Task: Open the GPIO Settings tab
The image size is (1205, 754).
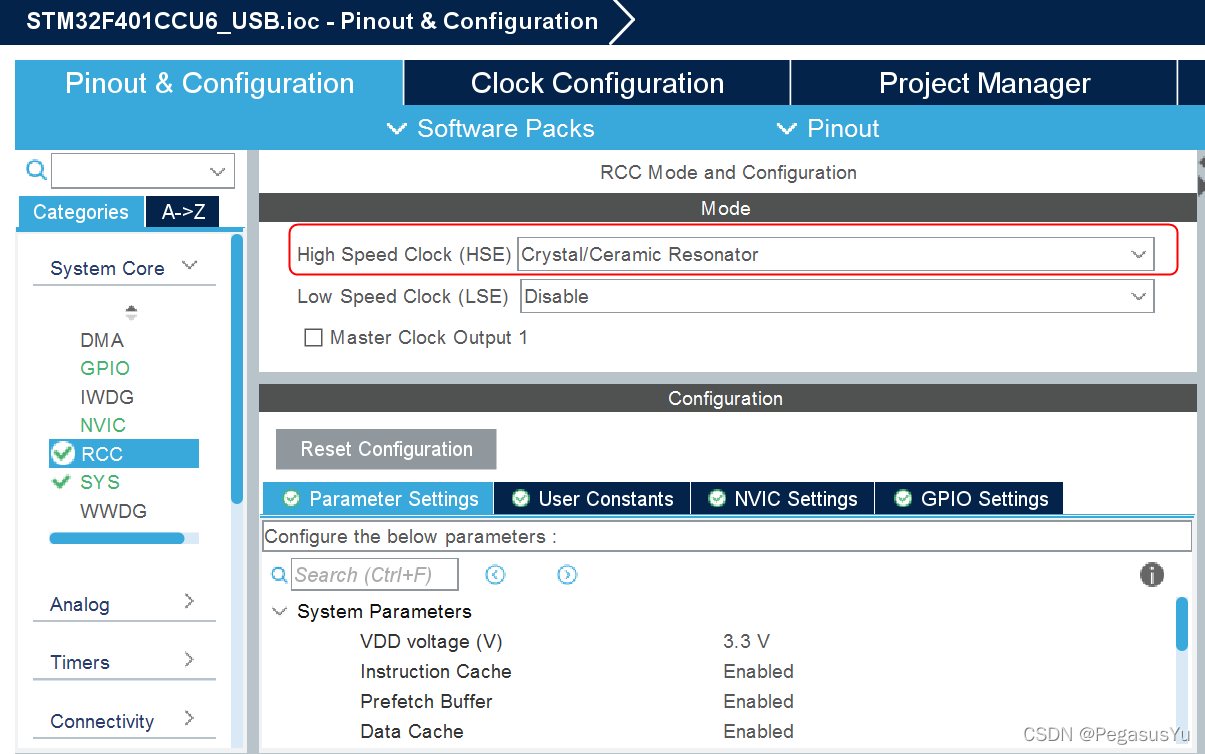Action: 970,499
